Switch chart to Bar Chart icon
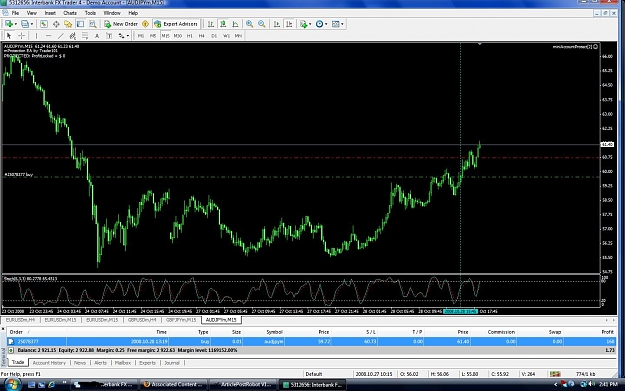This screenshot has width=625, height=391. pyautogui.click(x=210, y=24)
